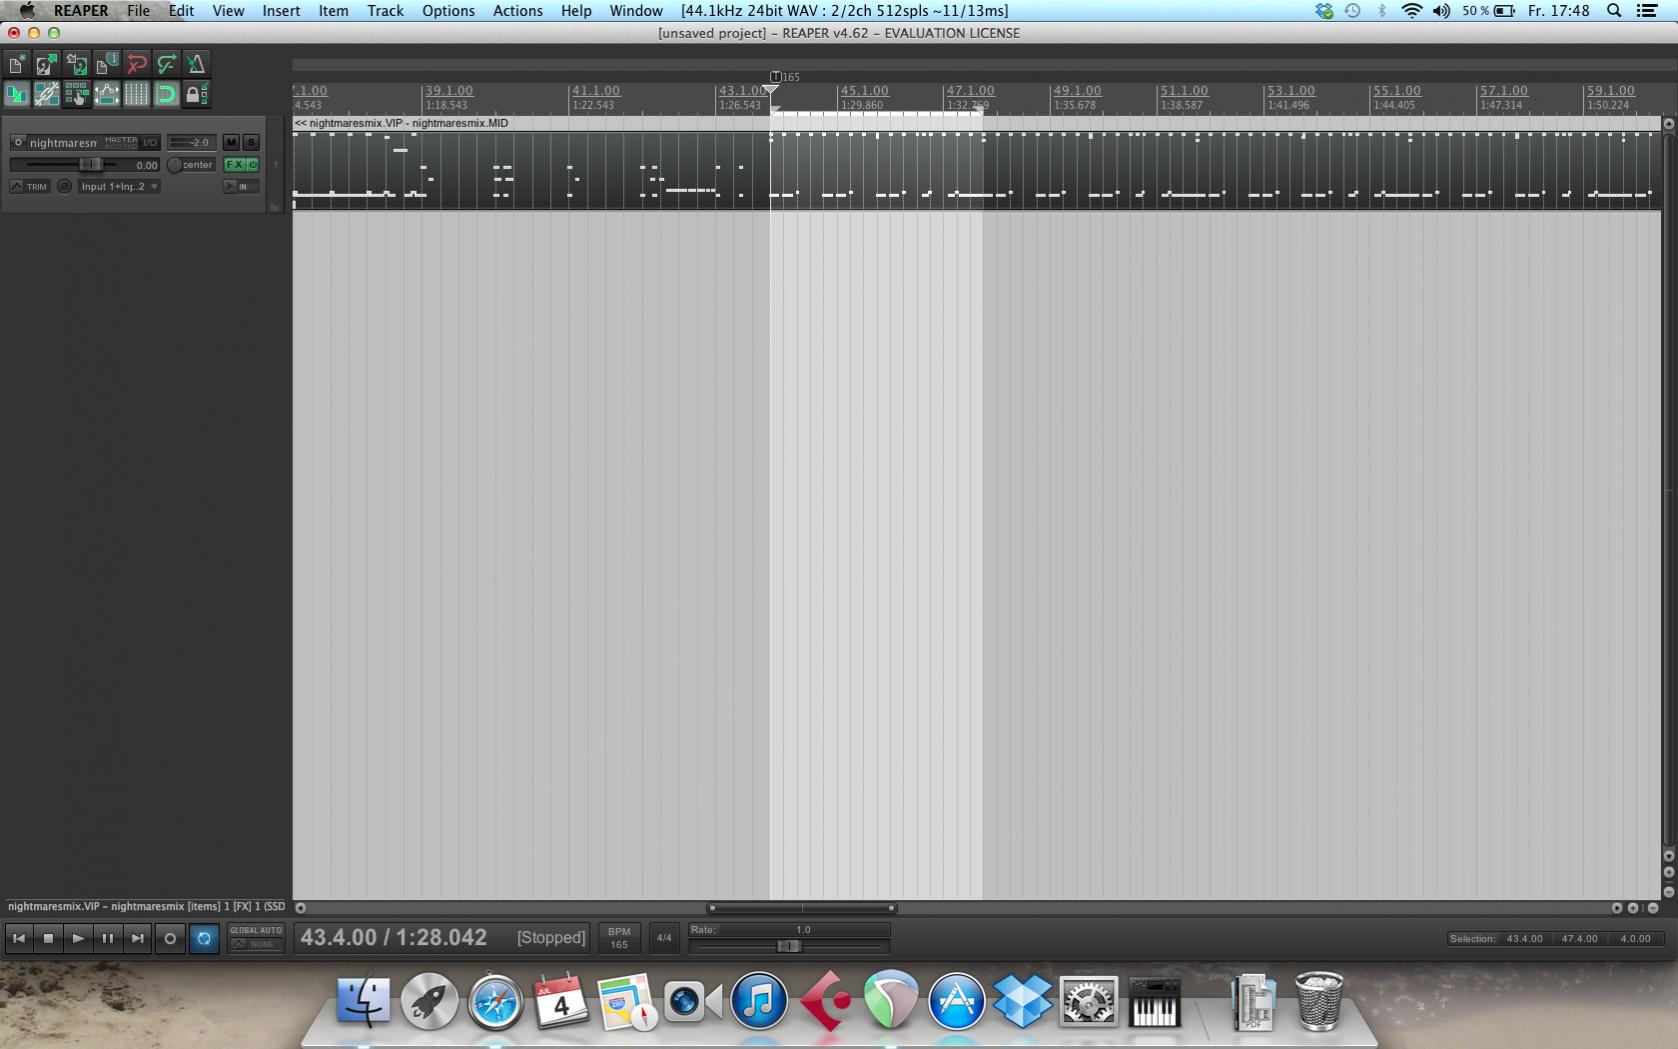Click the green Redo toolbar icon

coord(167,65)
